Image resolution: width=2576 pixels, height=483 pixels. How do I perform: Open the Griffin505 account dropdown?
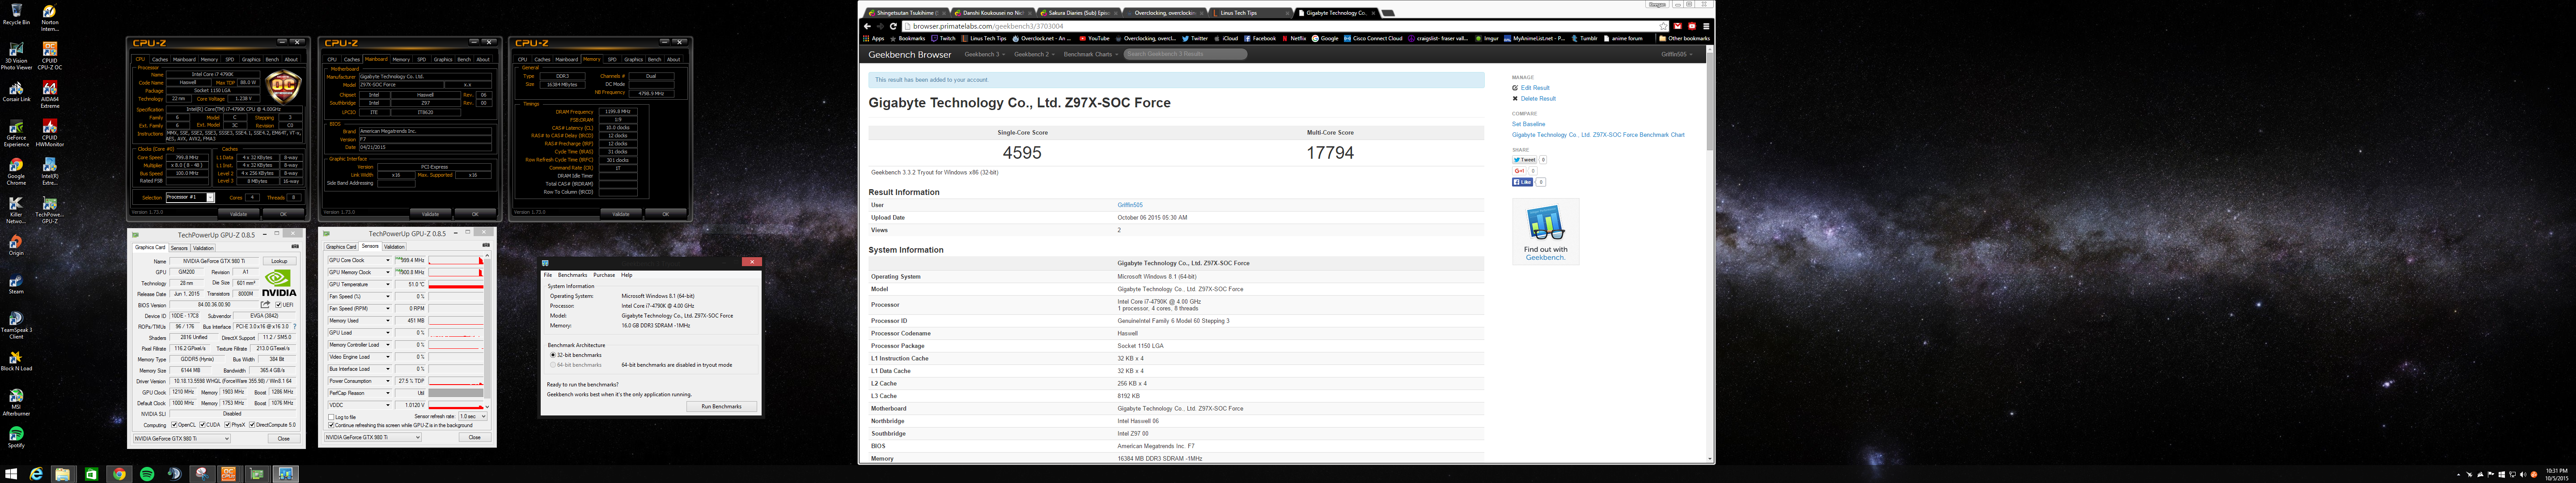[x=1677, y=54]
